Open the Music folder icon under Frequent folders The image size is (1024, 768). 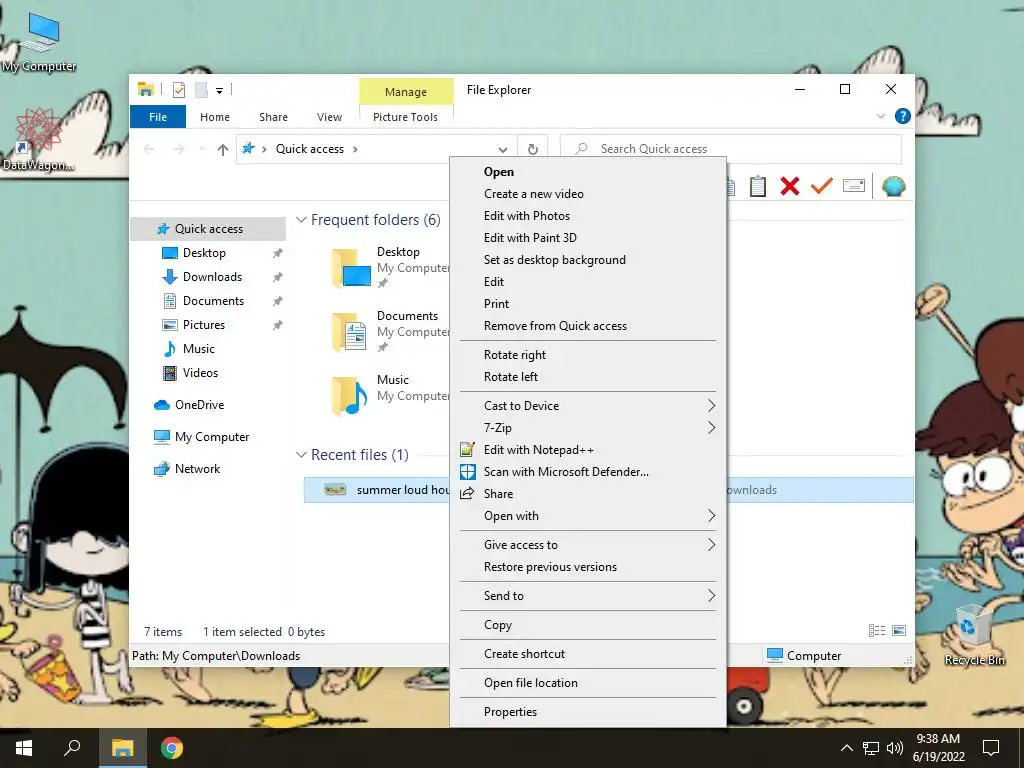point(349,396)
